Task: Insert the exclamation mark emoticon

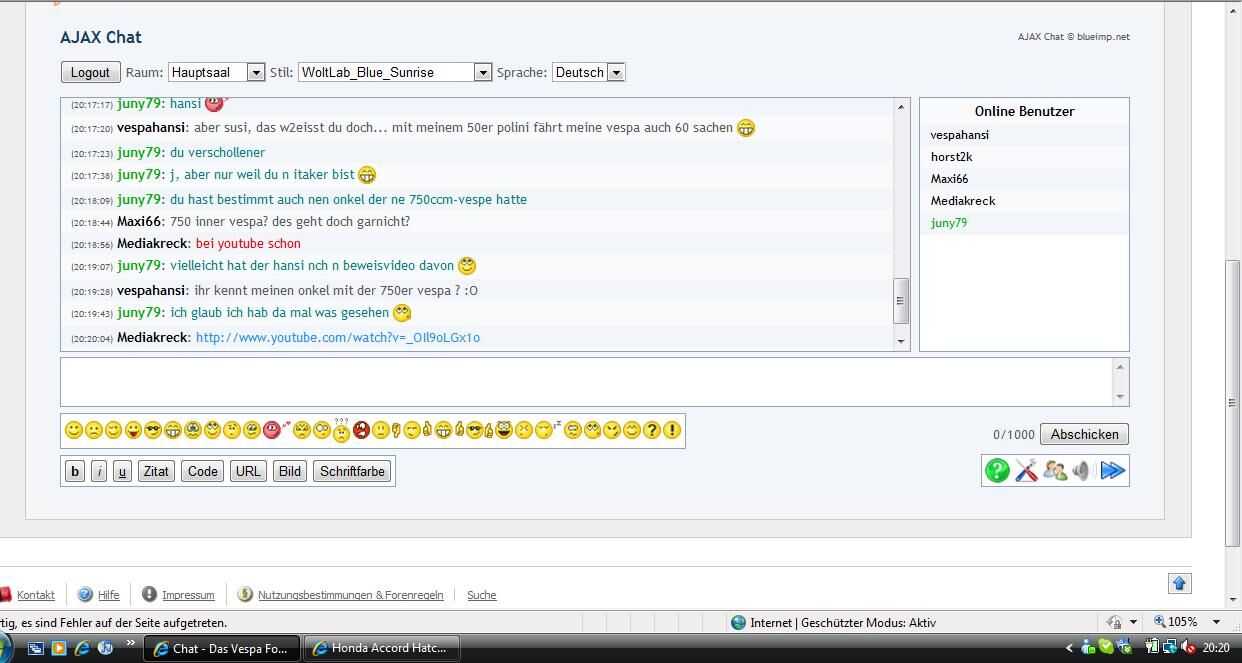Action: [x=672, y=430]
